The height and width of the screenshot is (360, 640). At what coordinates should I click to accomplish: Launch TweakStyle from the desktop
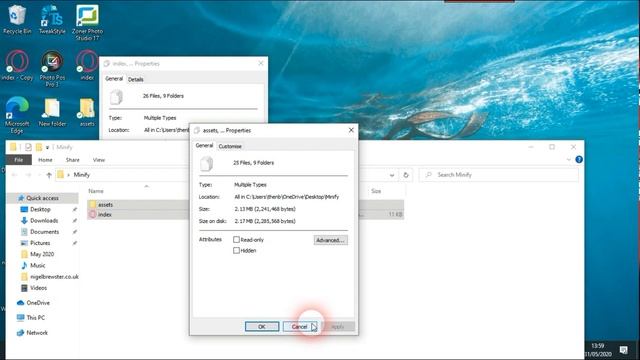[52, 19]
